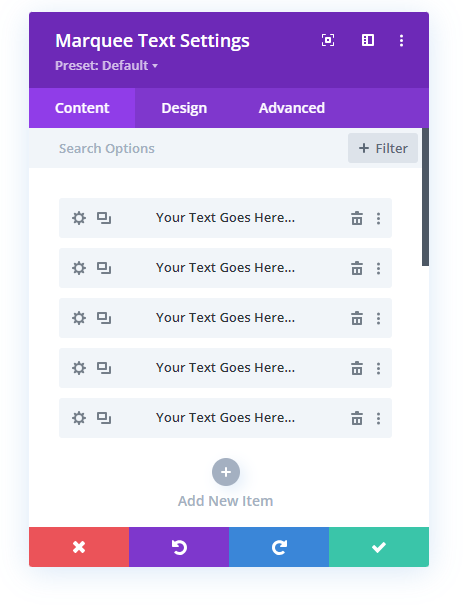Viewport: 463px width, 605px height.
Task: Discard changes with red X button
Action: tap(79, 547)
